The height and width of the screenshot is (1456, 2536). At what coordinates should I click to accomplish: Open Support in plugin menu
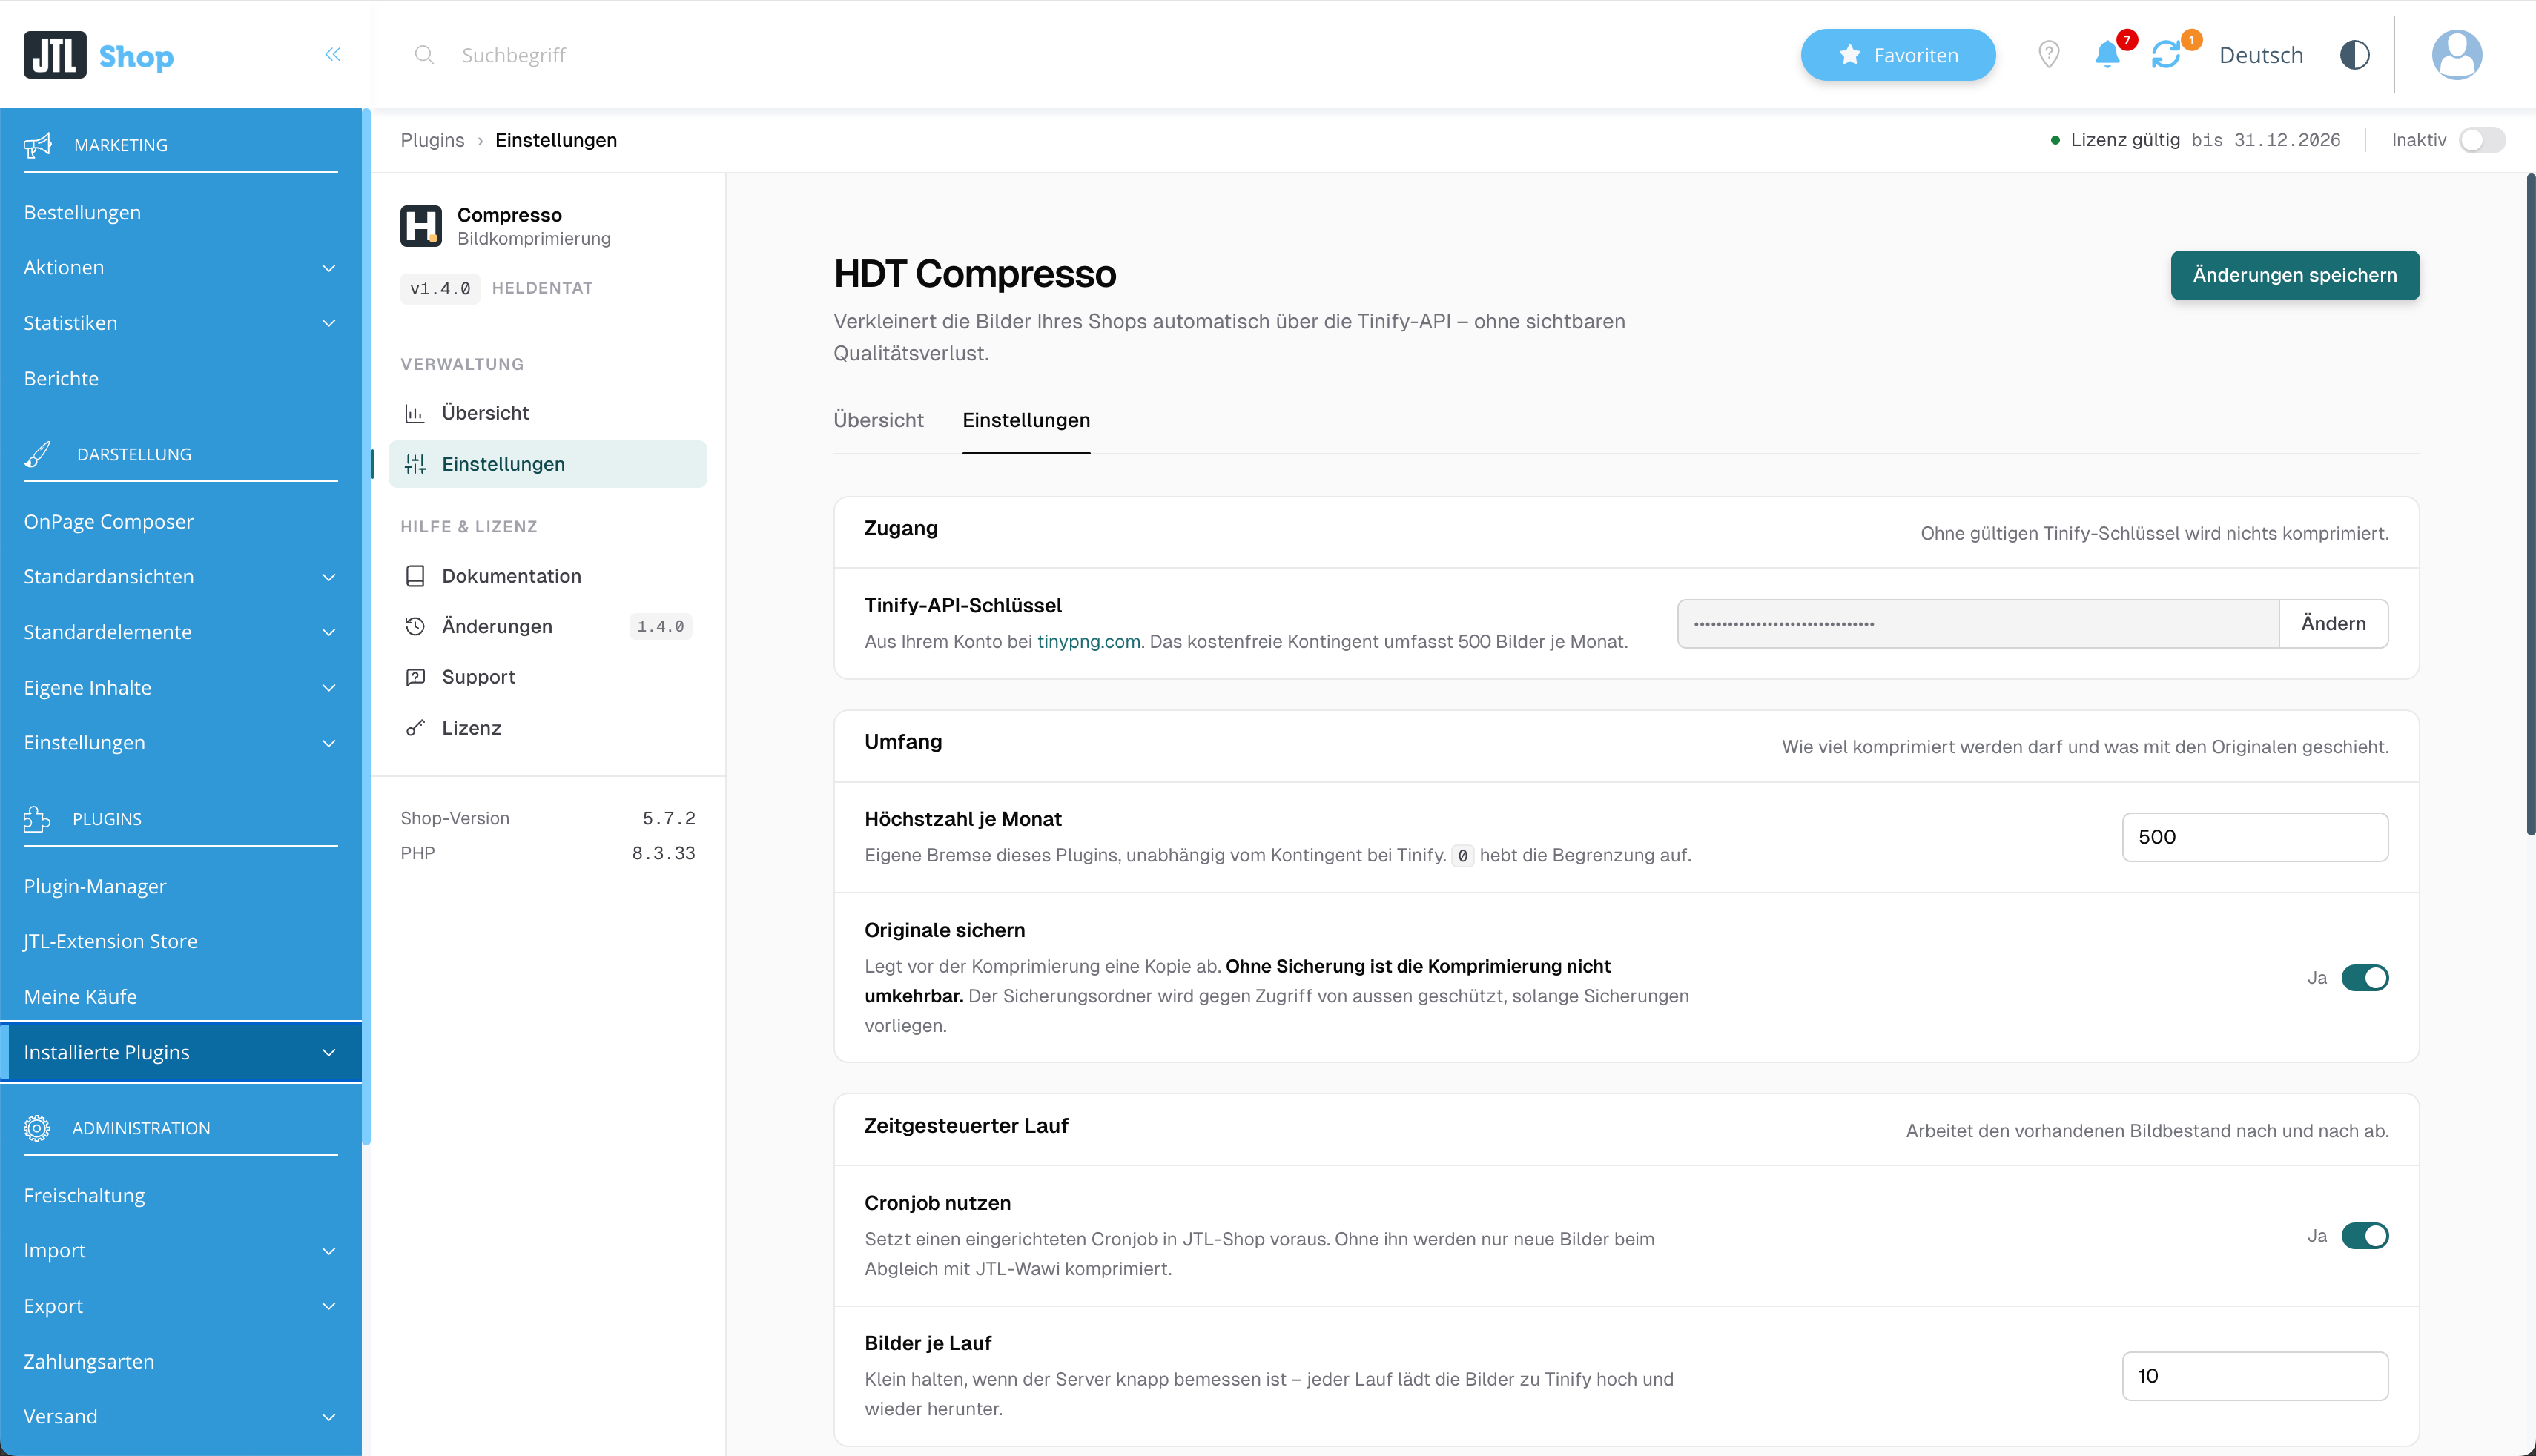pyautogui.click(x=547, y=677)
